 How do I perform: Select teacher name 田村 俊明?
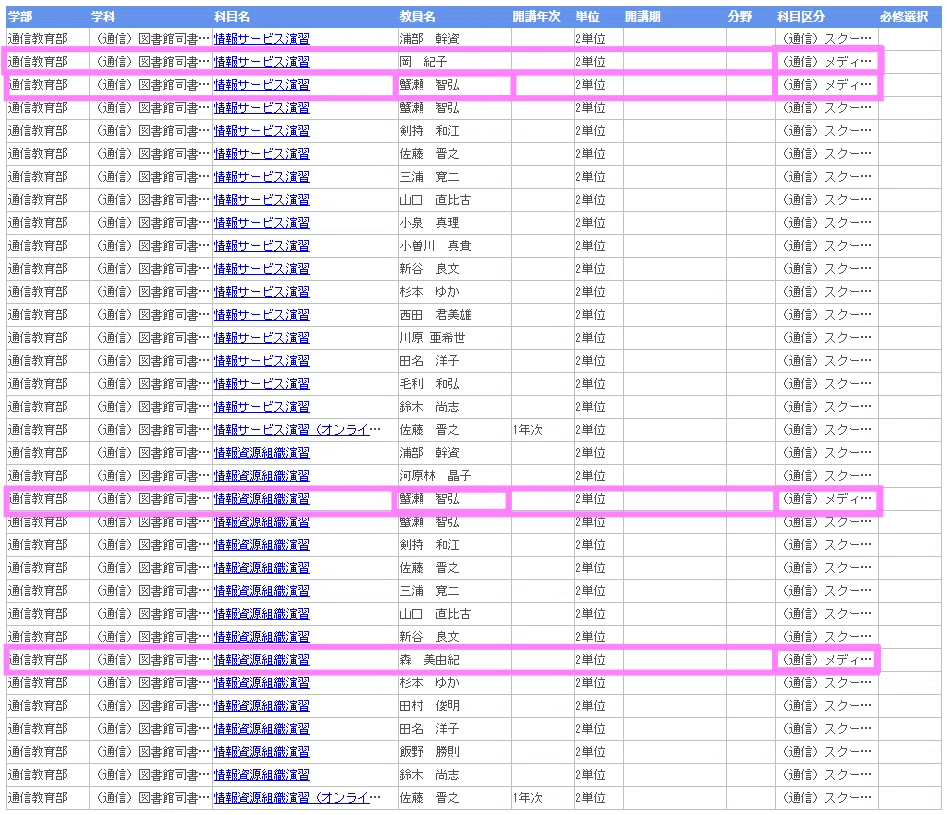tap(429, 706)
